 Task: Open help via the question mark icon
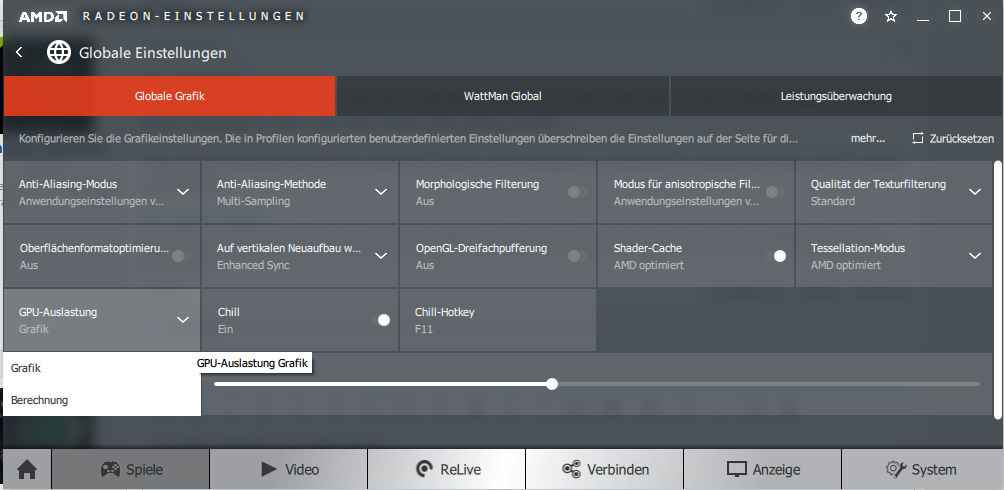click(x=859, y=16)
